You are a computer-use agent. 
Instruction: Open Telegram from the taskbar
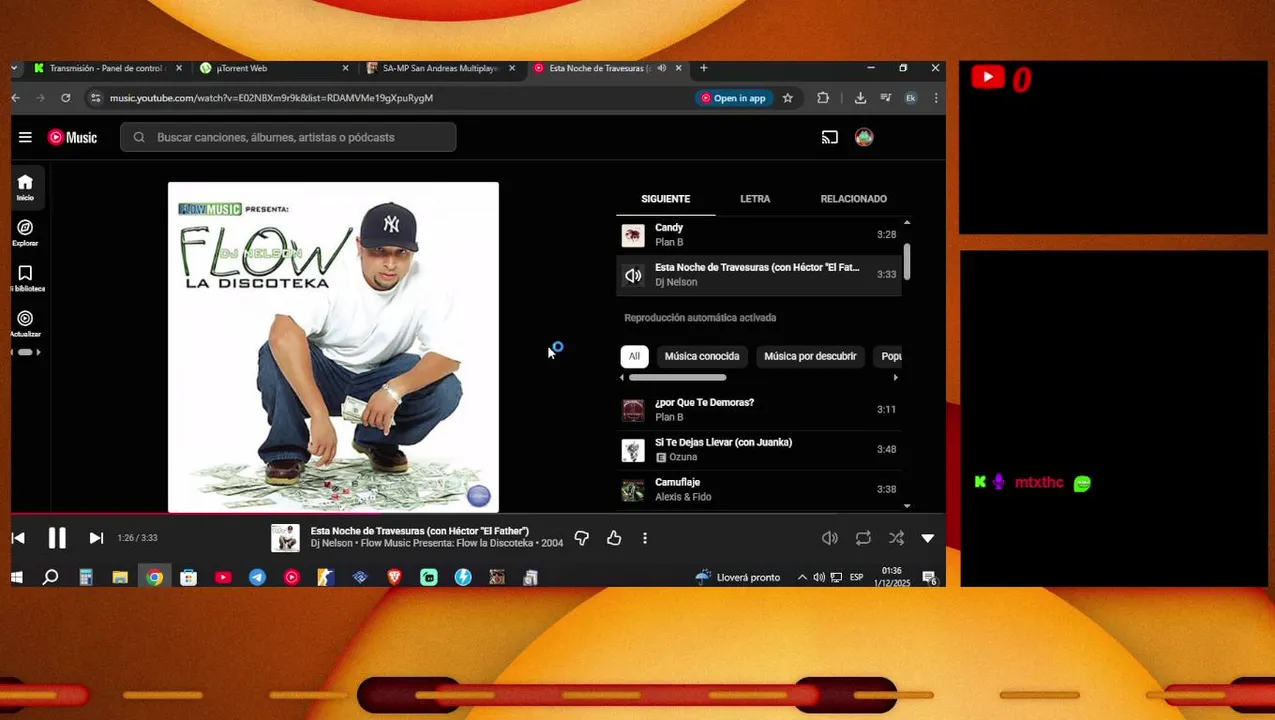[257, 577]
